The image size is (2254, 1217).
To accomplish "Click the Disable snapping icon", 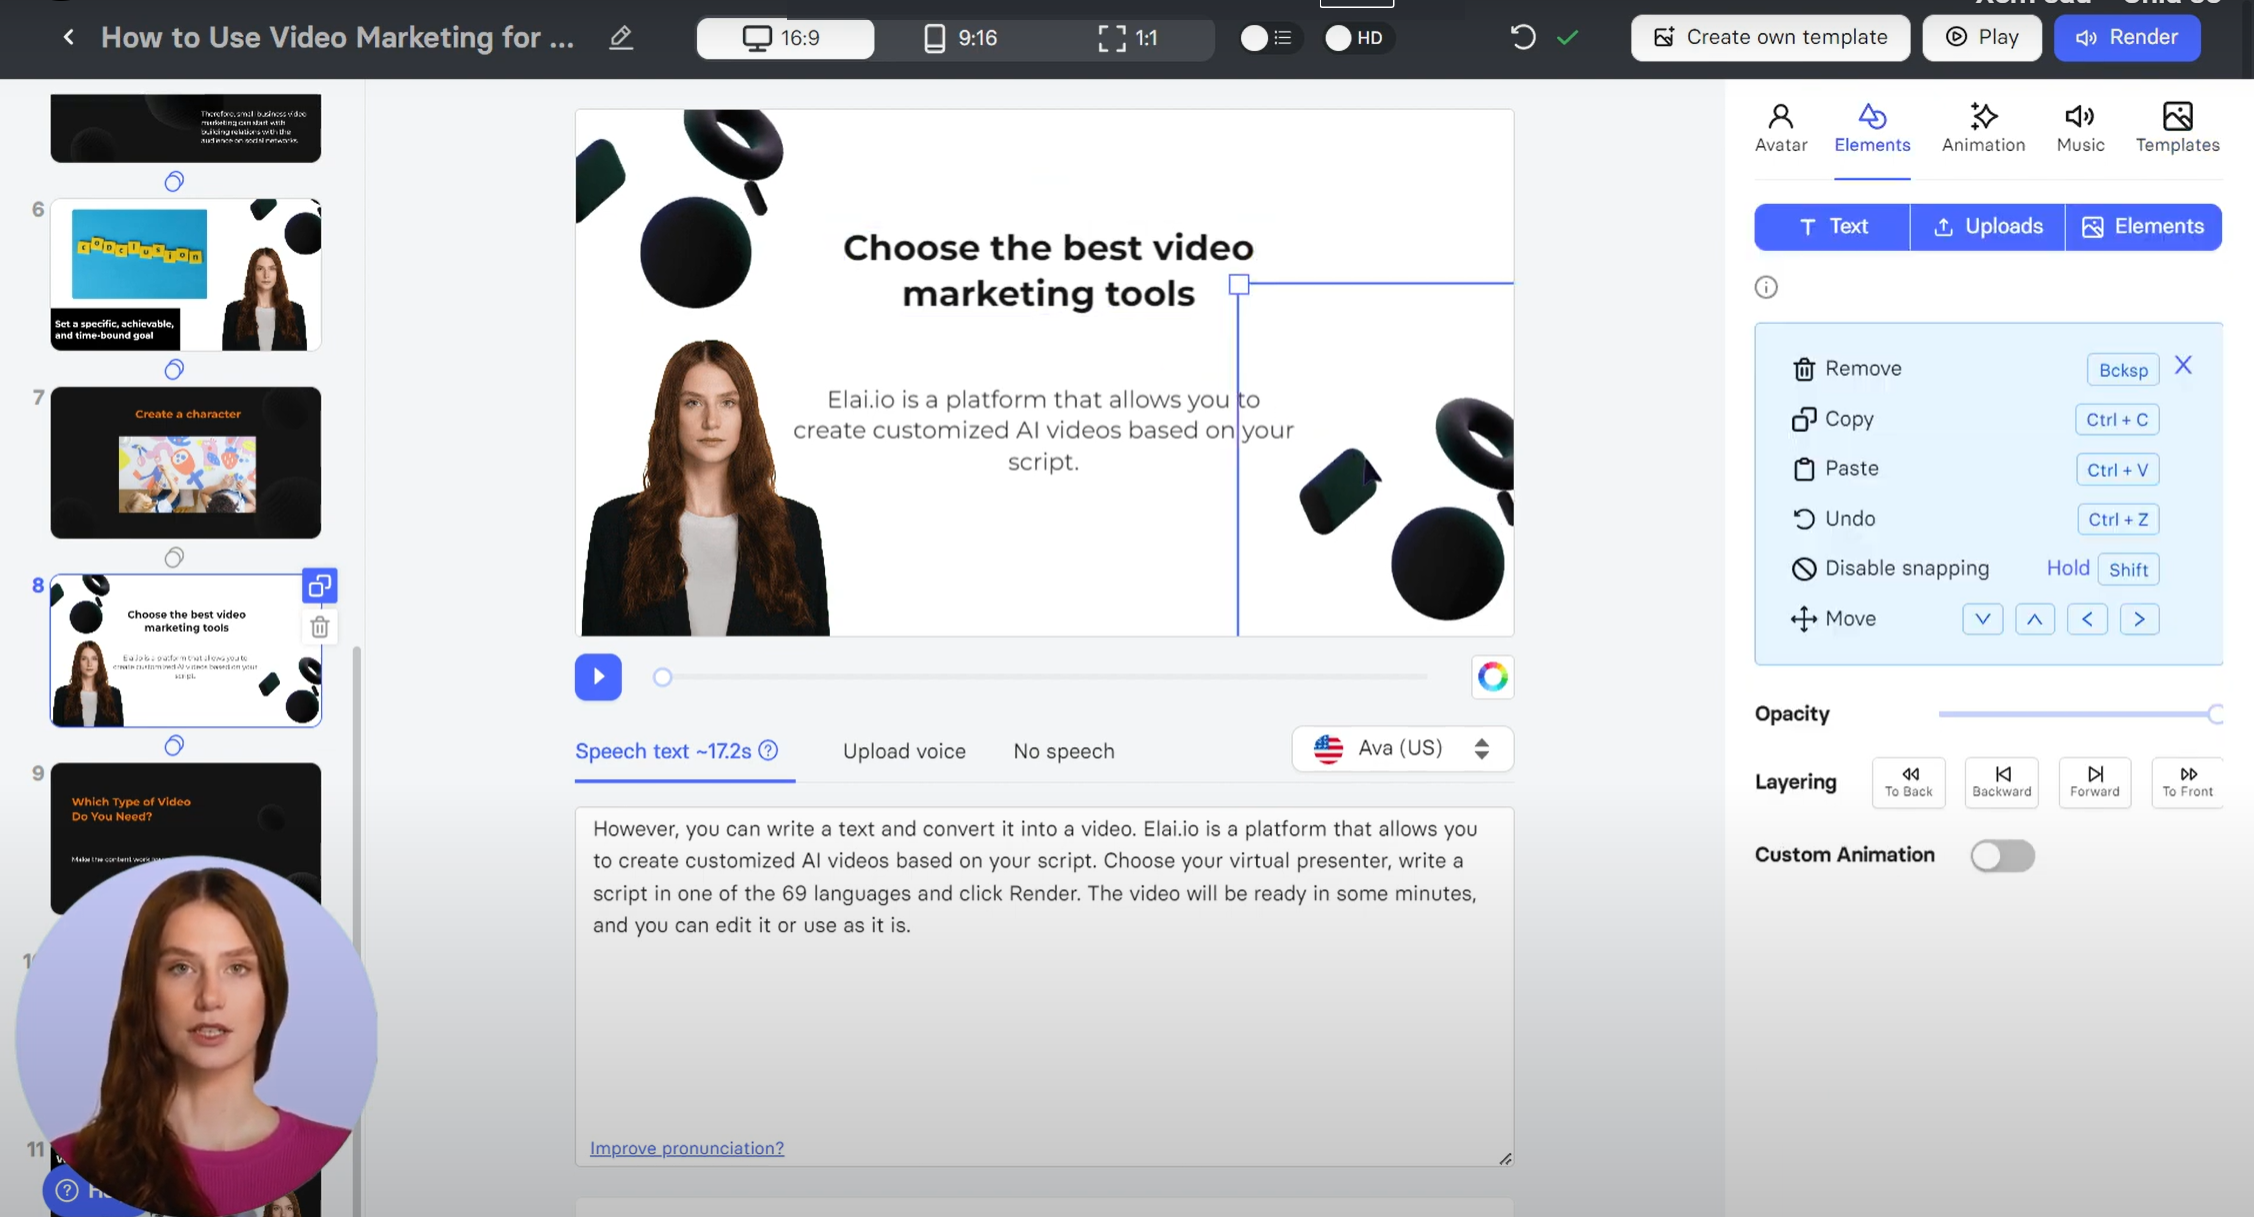I will [1803, 569].
